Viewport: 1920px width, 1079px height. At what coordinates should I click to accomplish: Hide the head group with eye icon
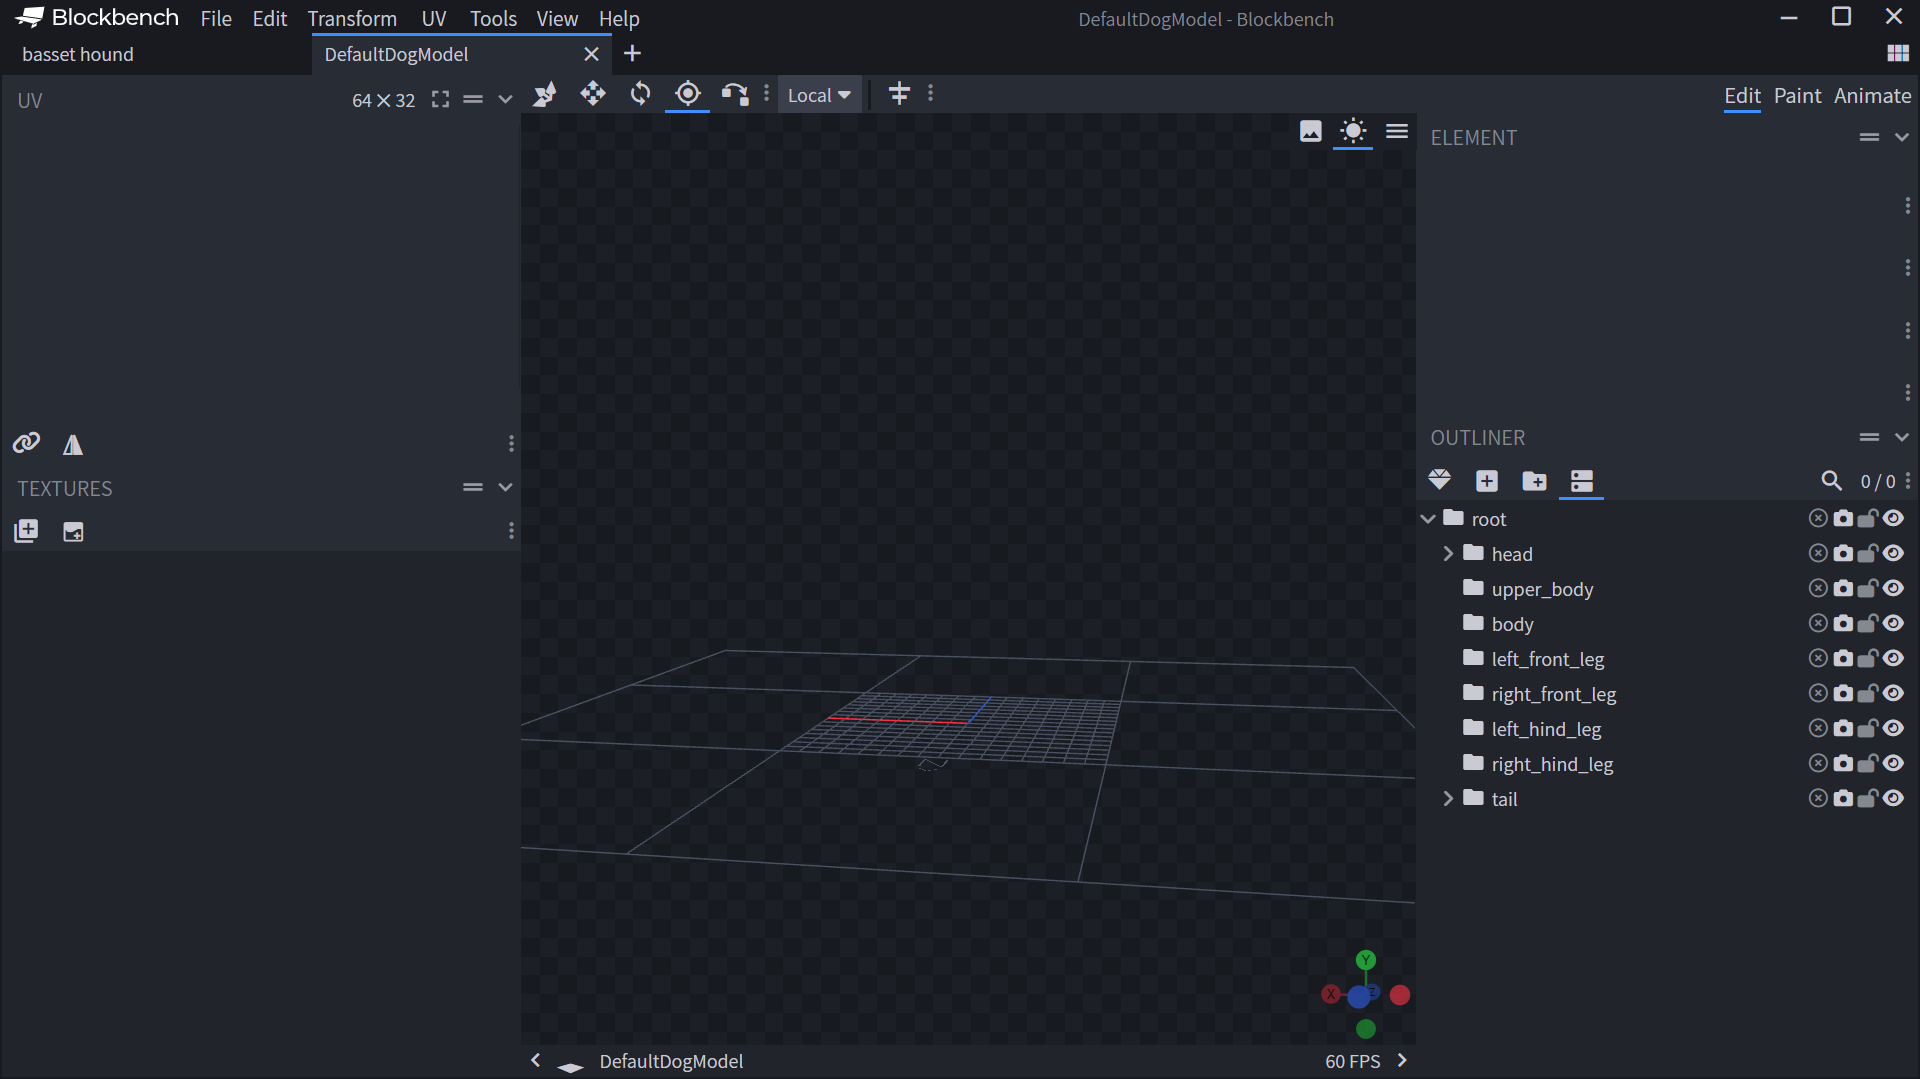pos(1893,553)
